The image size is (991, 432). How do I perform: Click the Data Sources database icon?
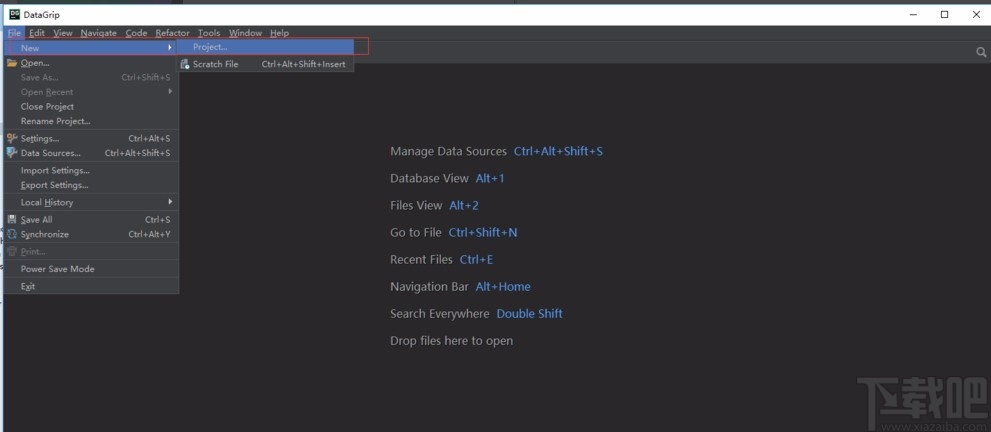(12, 153)
